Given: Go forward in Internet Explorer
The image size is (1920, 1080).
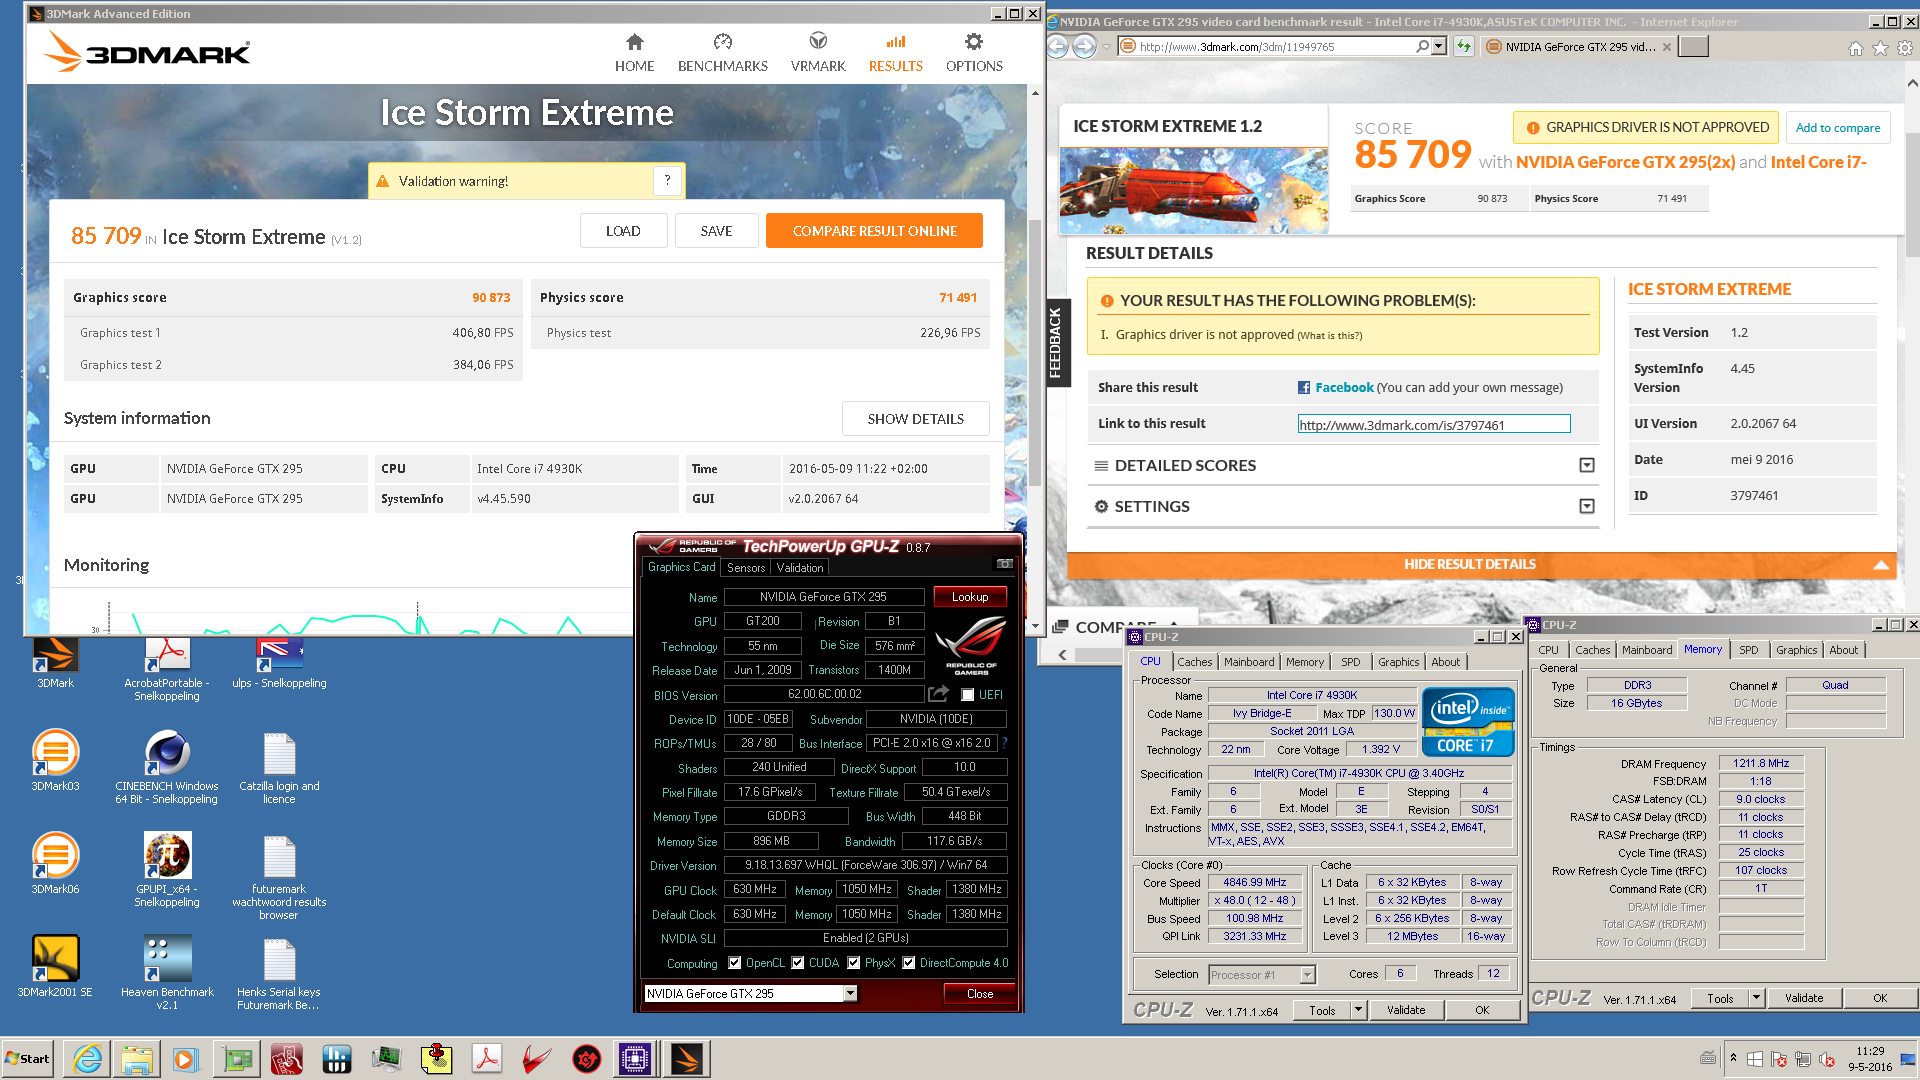Looking at the screenshot, I should click(x=1085, y=46).
